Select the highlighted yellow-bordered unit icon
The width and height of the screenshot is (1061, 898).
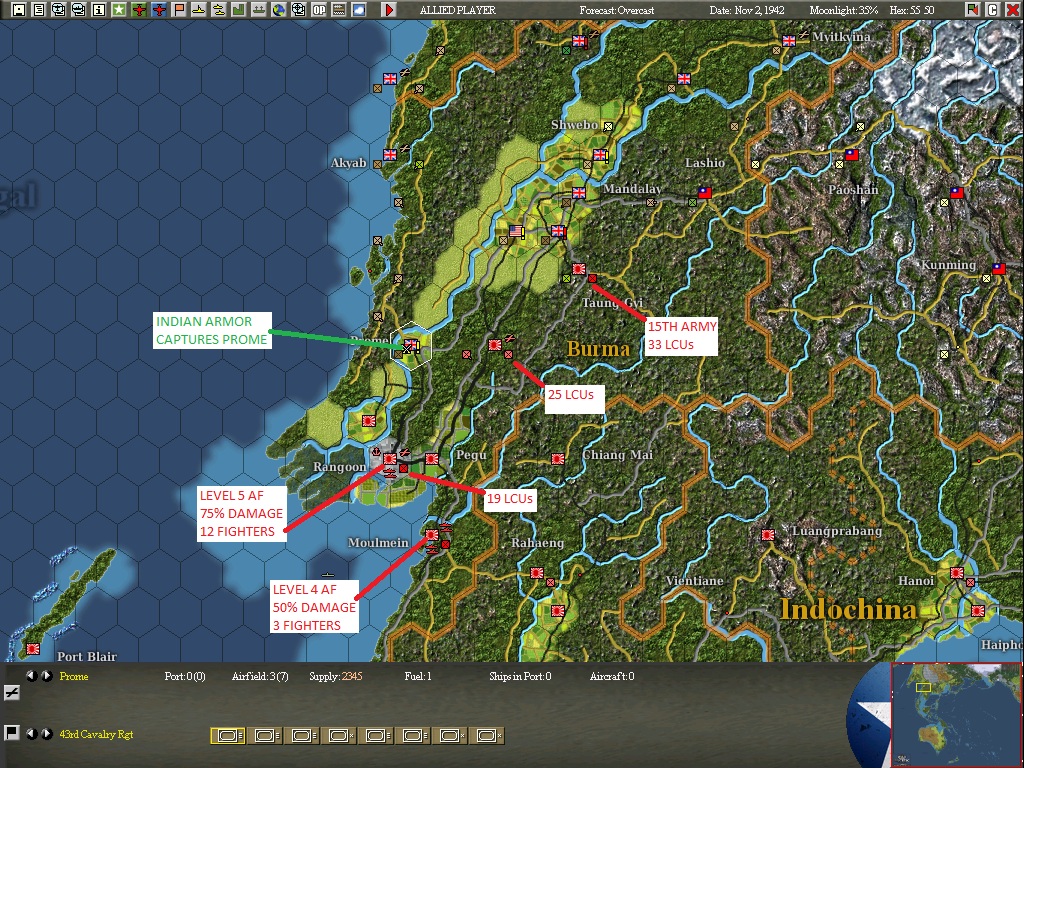point(228,736)
